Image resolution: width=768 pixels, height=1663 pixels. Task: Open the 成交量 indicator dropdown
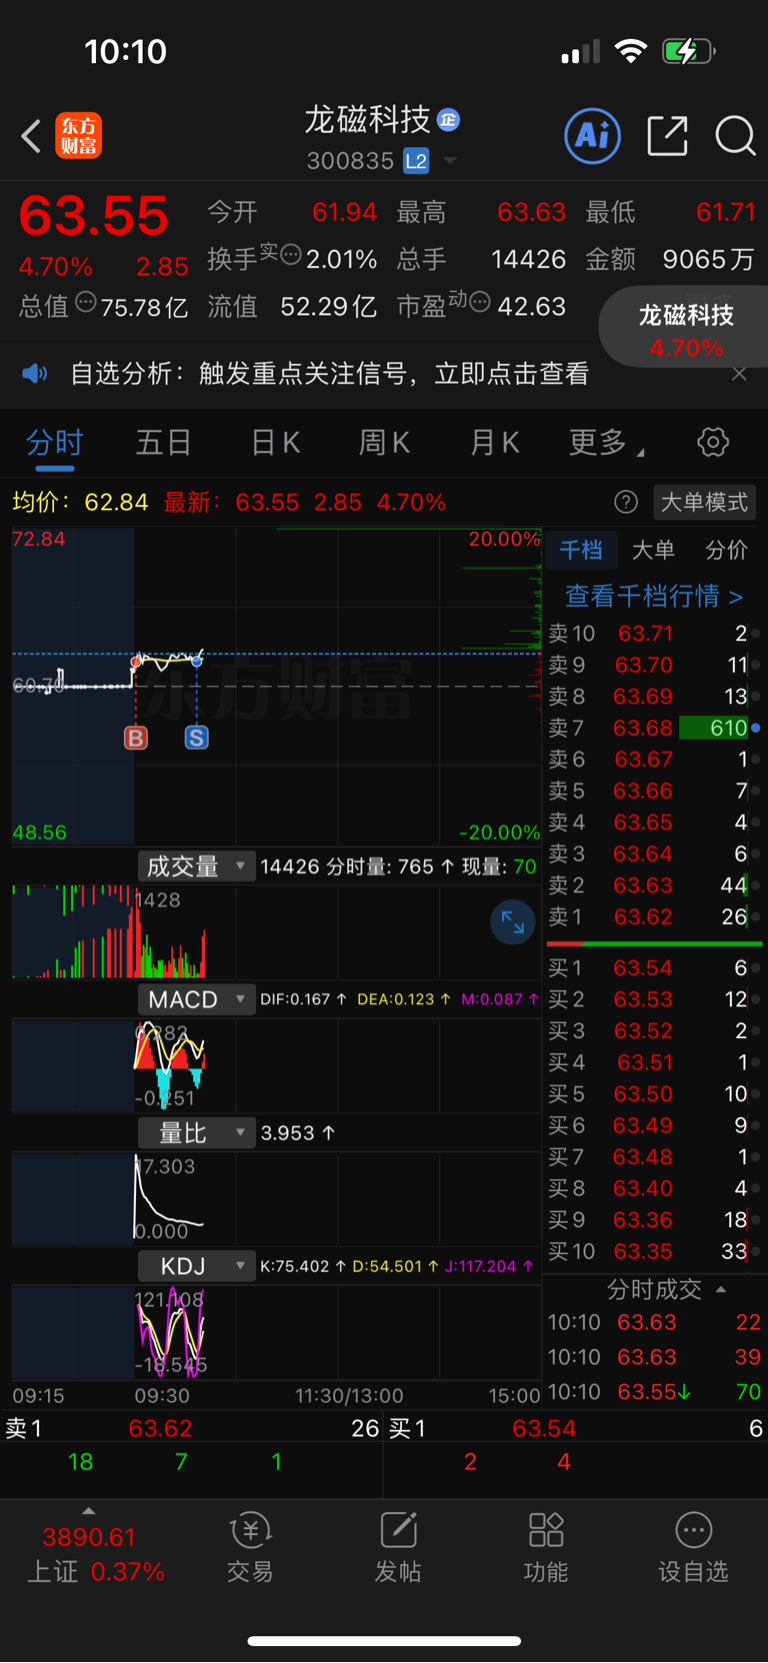196,866
